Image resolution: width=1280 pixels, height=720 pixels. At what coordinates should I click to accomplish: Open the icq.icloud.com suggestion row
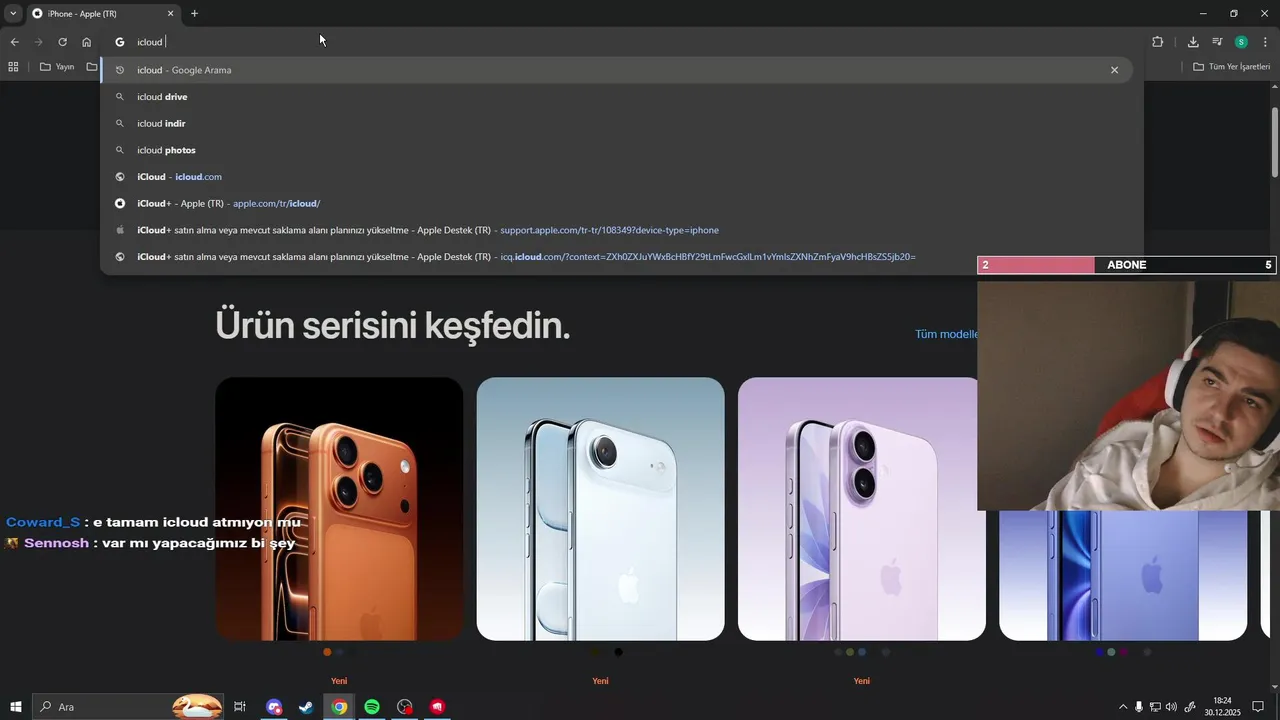pos(616,257)
